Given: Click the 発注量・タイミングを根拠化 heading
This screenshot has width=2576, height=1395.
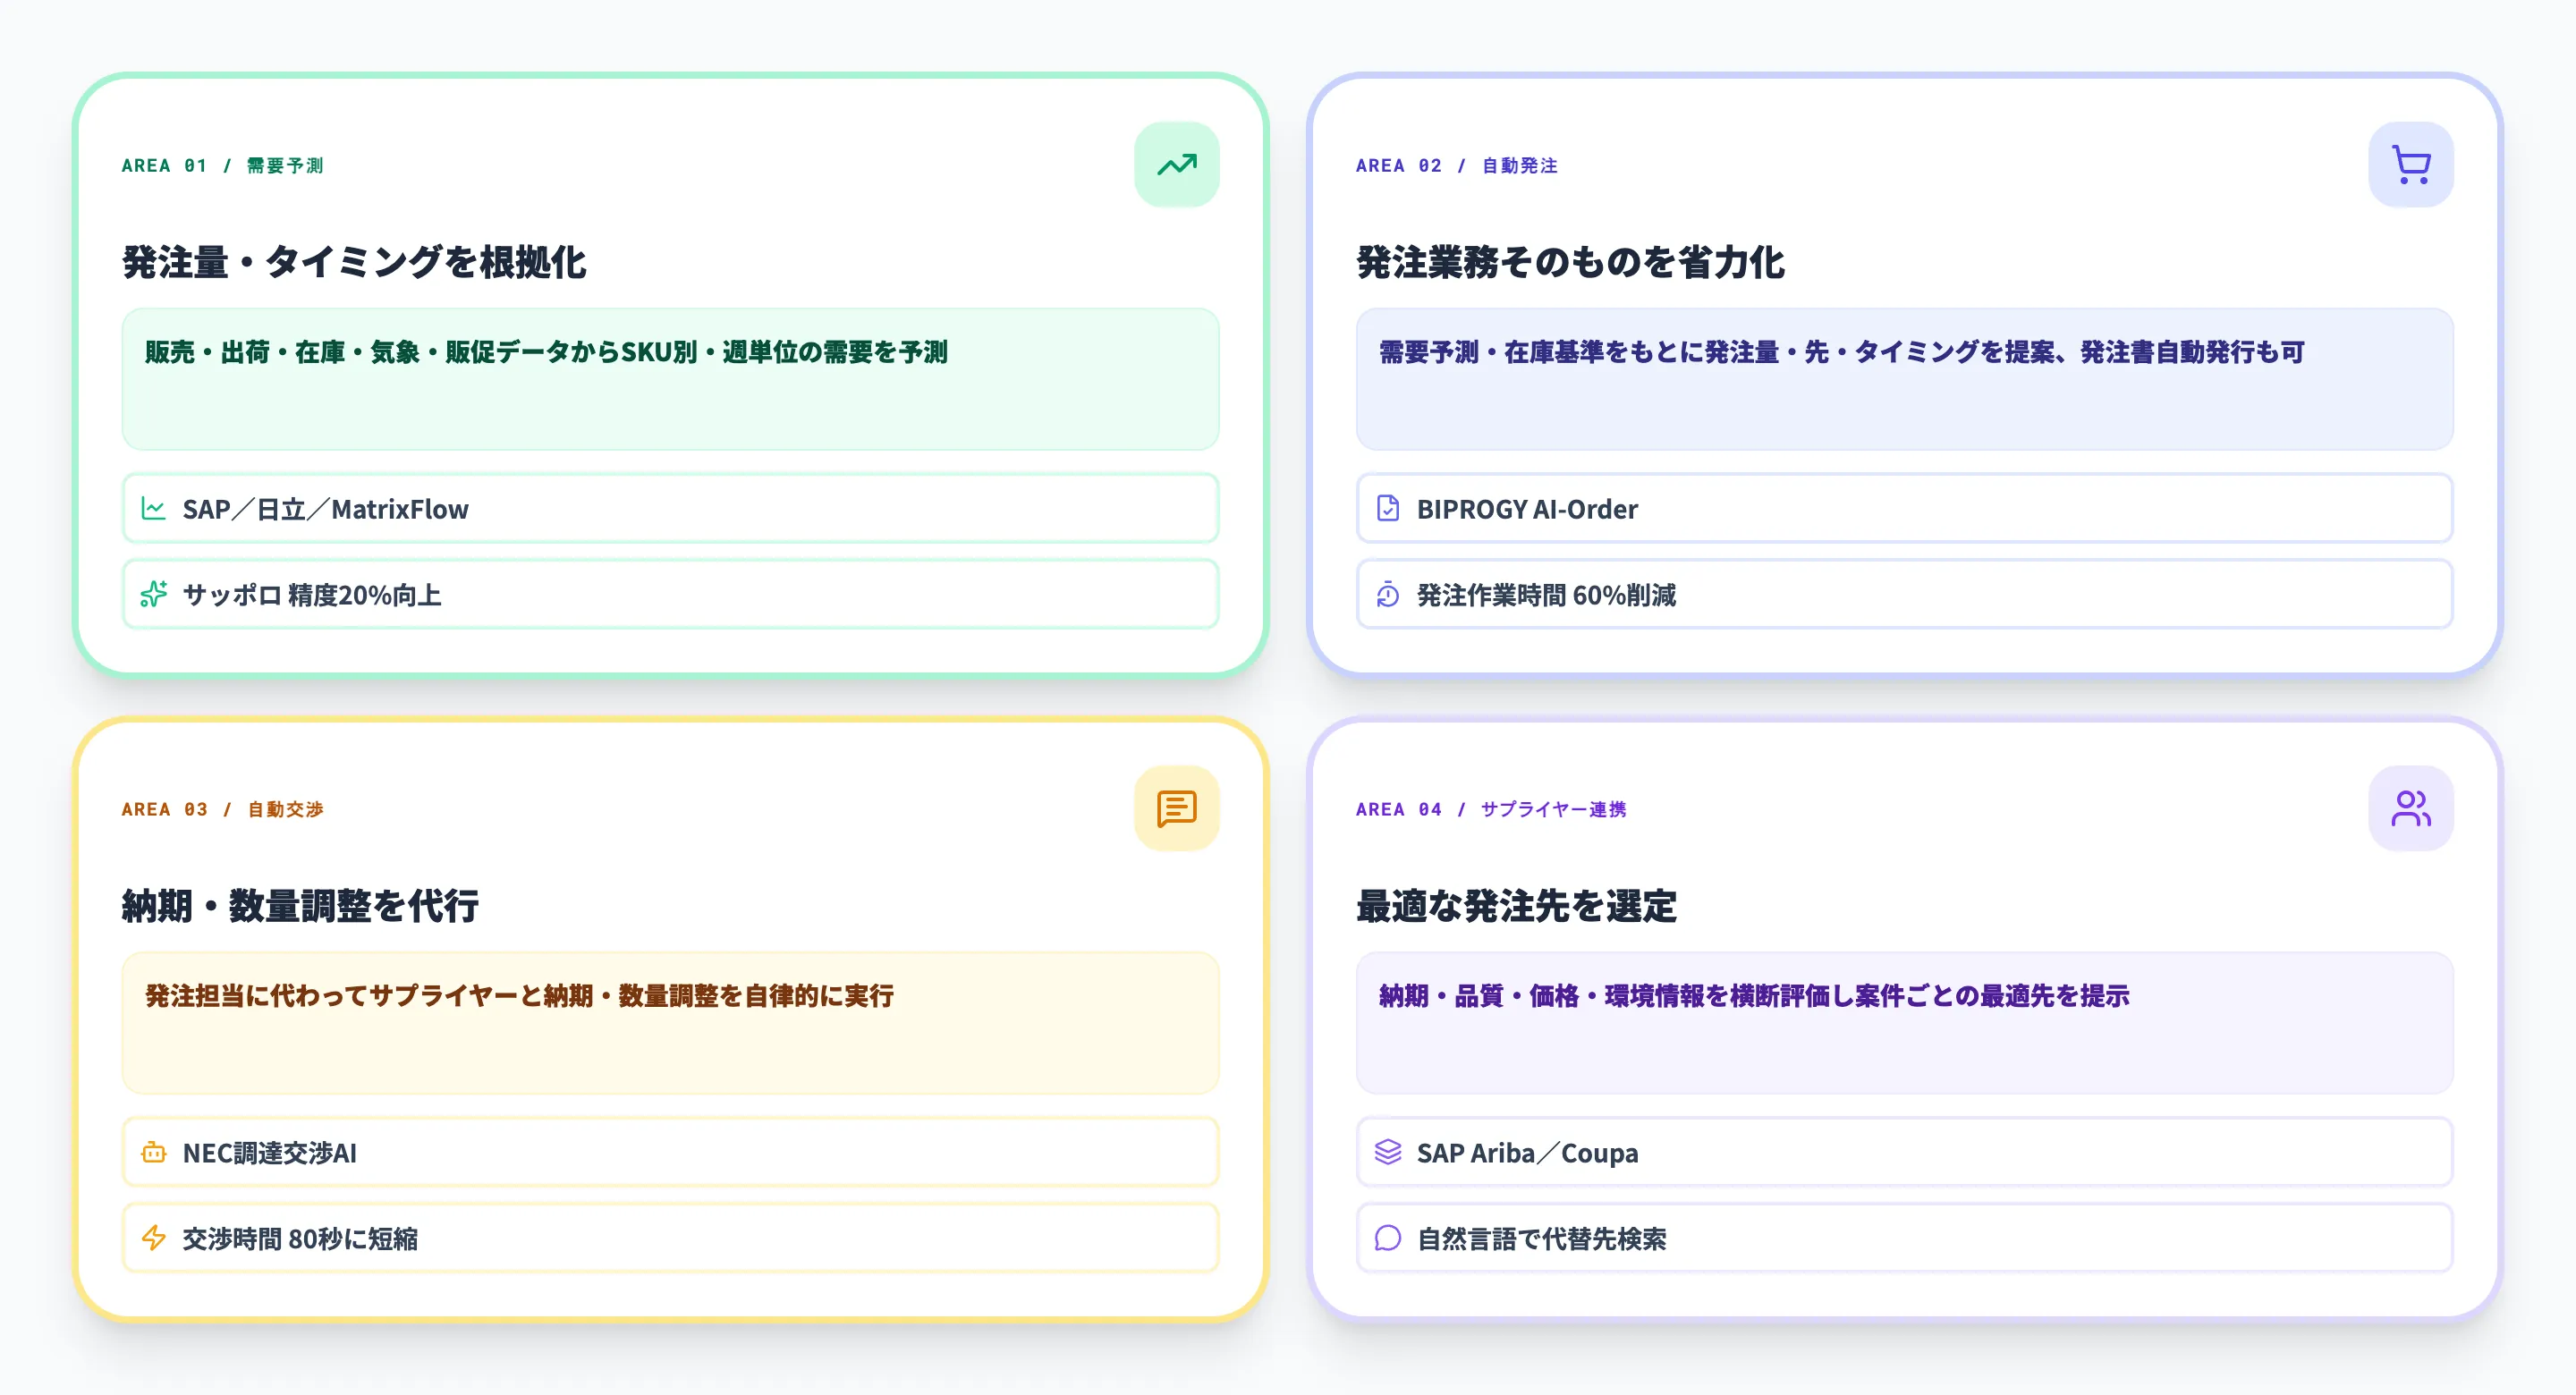Looking at the screenshot, I should click(355, 263).
